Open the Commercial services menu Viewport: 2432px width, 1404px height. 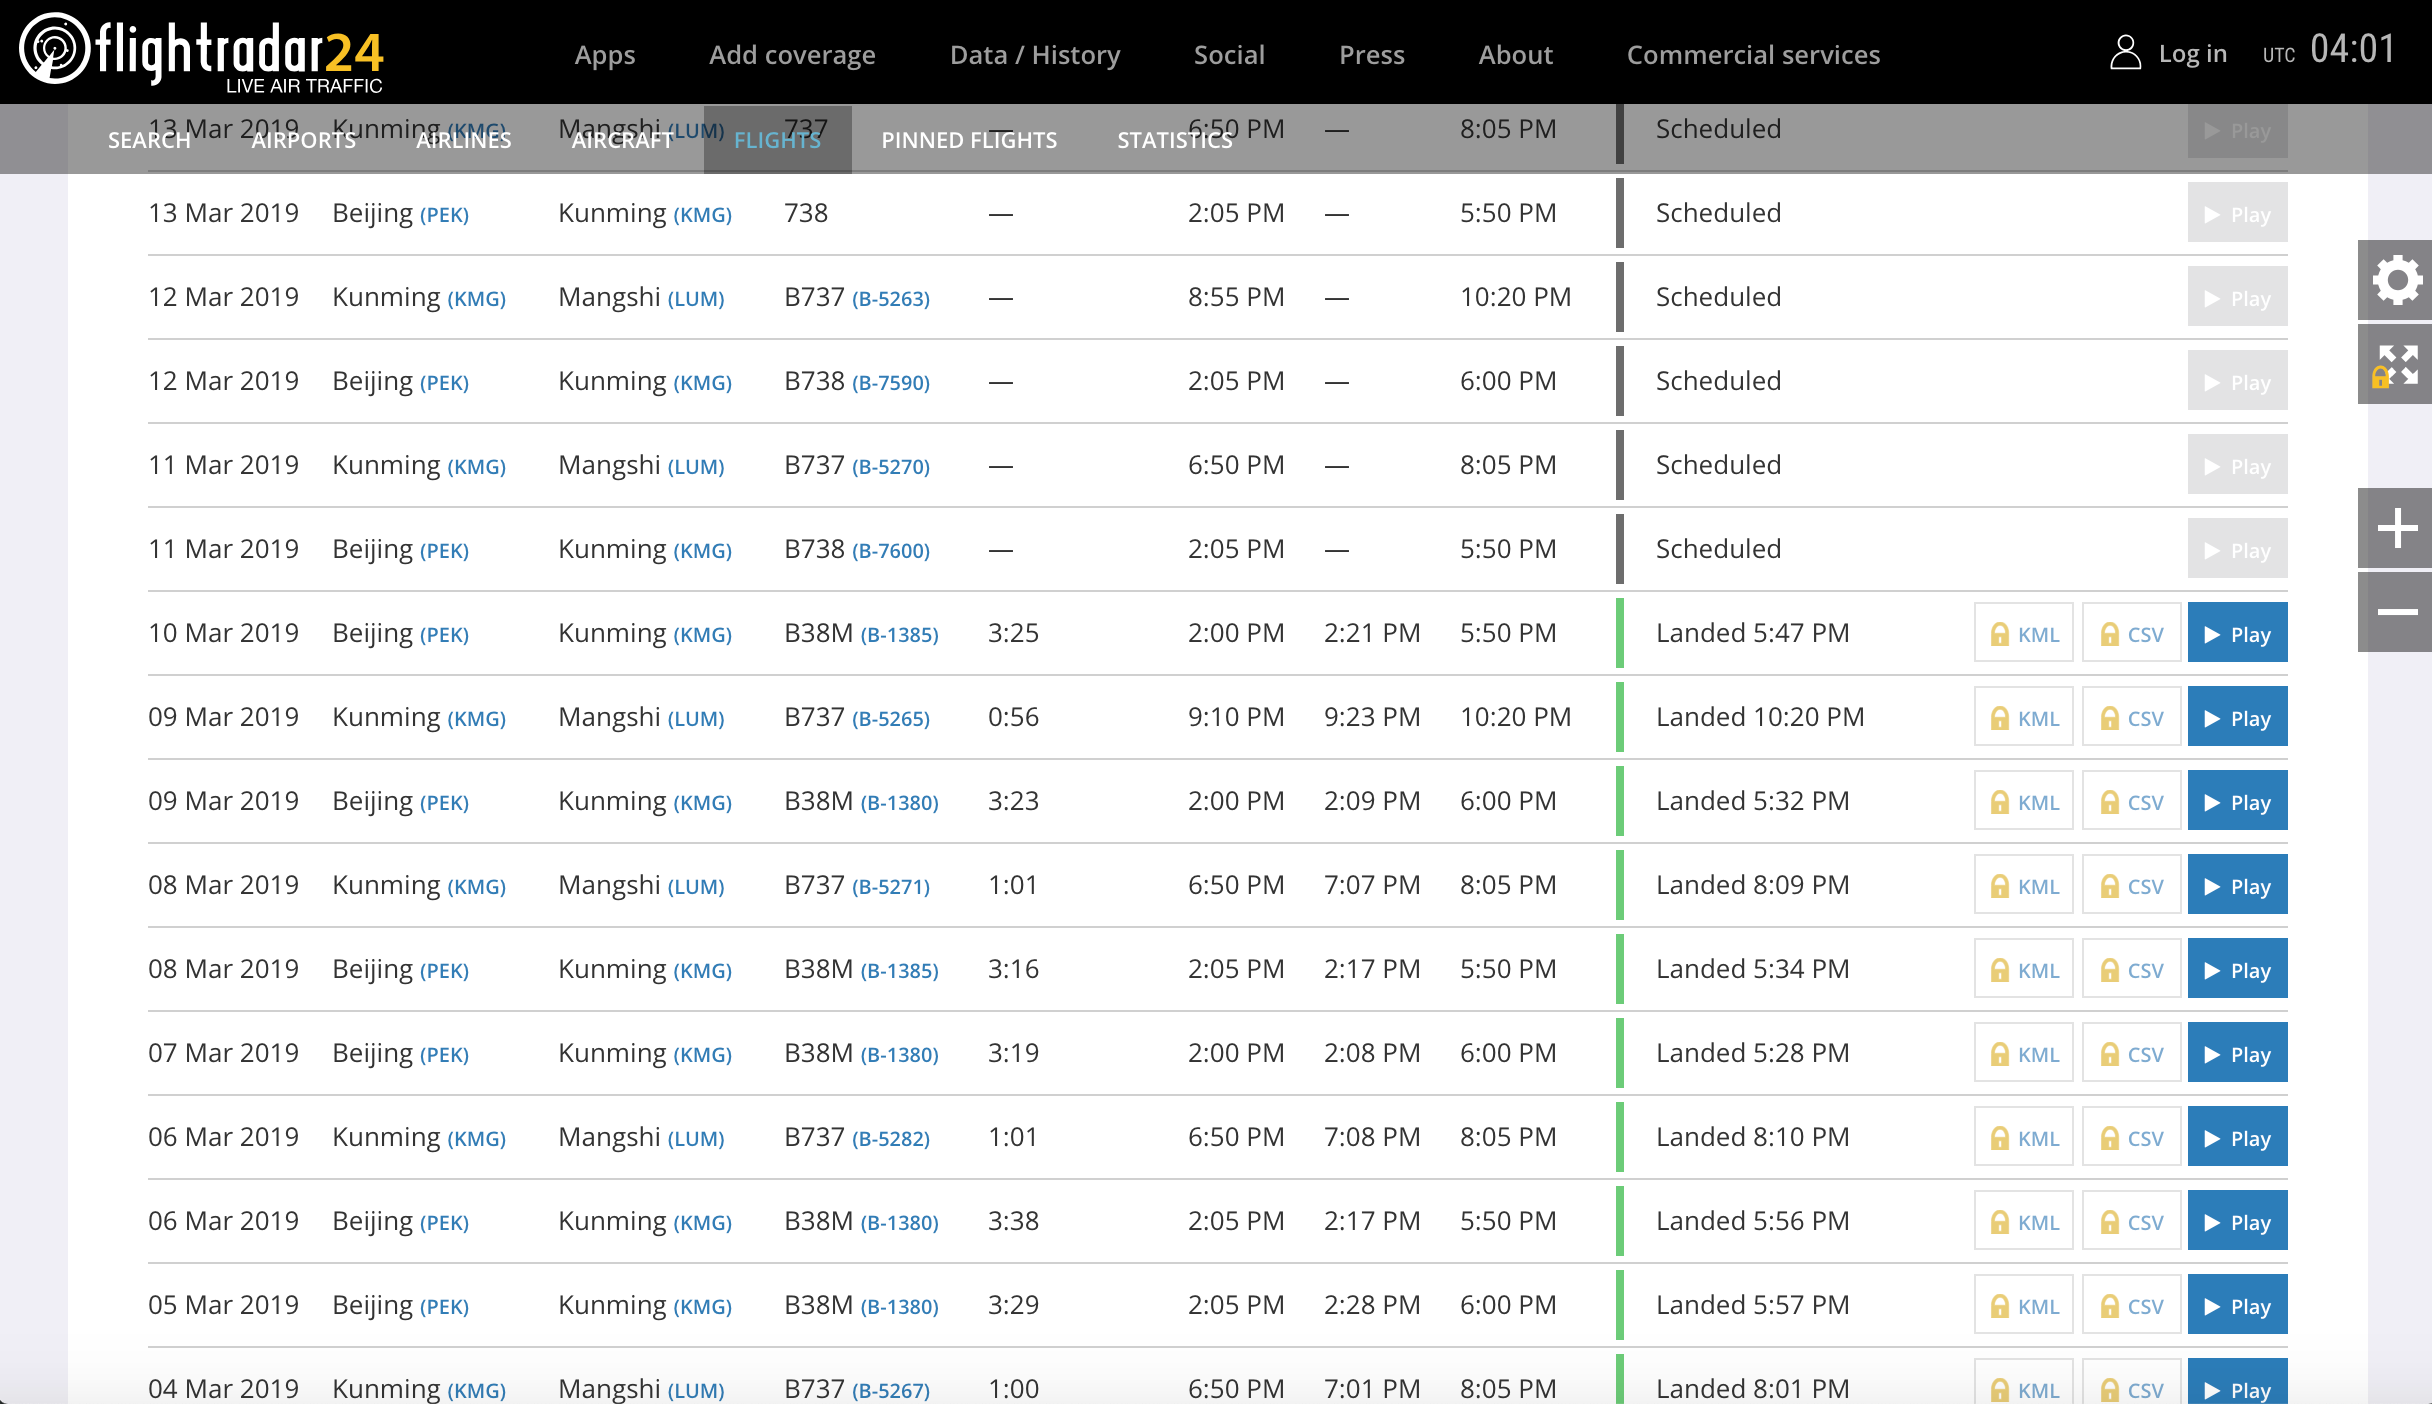coord(1753,55)
